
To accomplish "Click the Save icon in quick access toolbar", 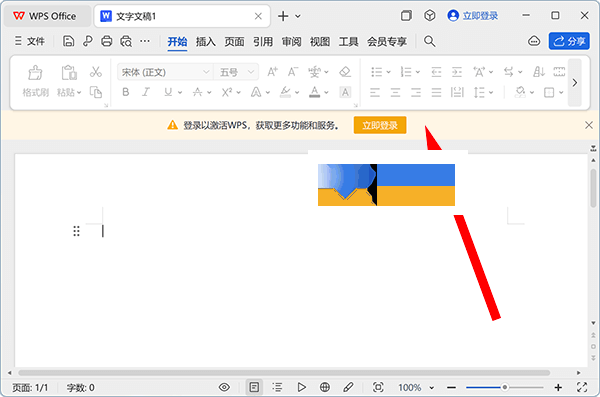I will [68, 41].
